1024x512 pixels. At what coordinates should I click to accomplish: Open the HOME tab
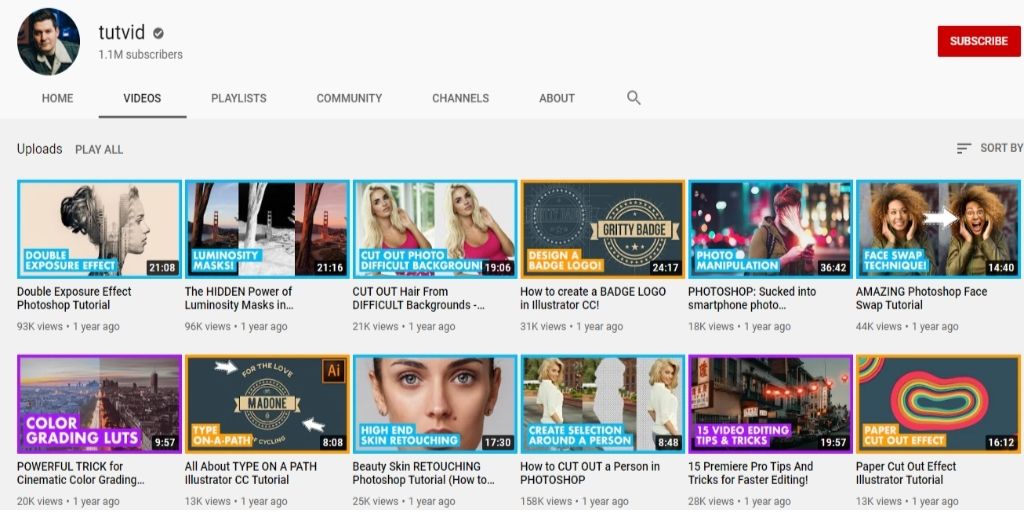pyautogui.click(x=57, y=98)
